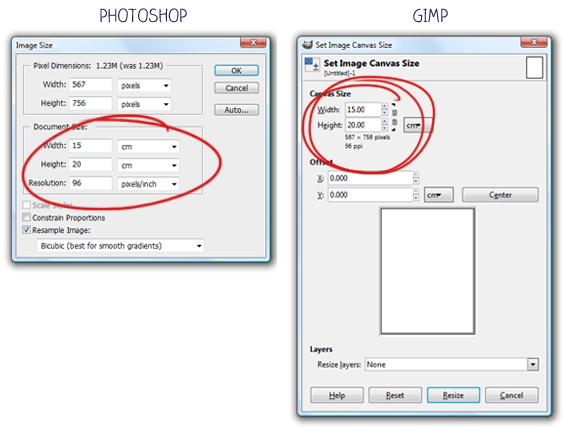
Task: Click the Auto... button
Action: click(236, 110)
